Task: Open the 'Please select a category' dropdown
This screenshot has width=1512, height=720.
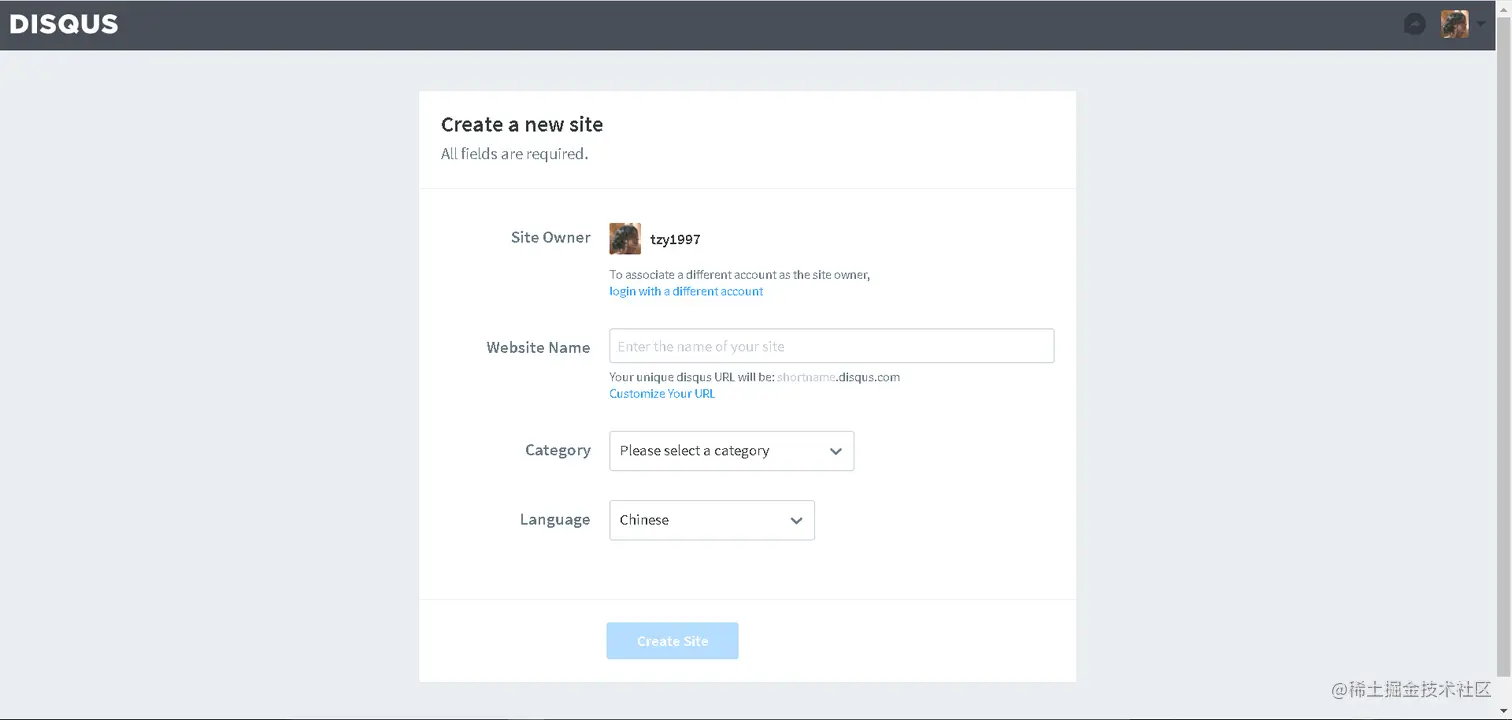Action: click(732, 451)
